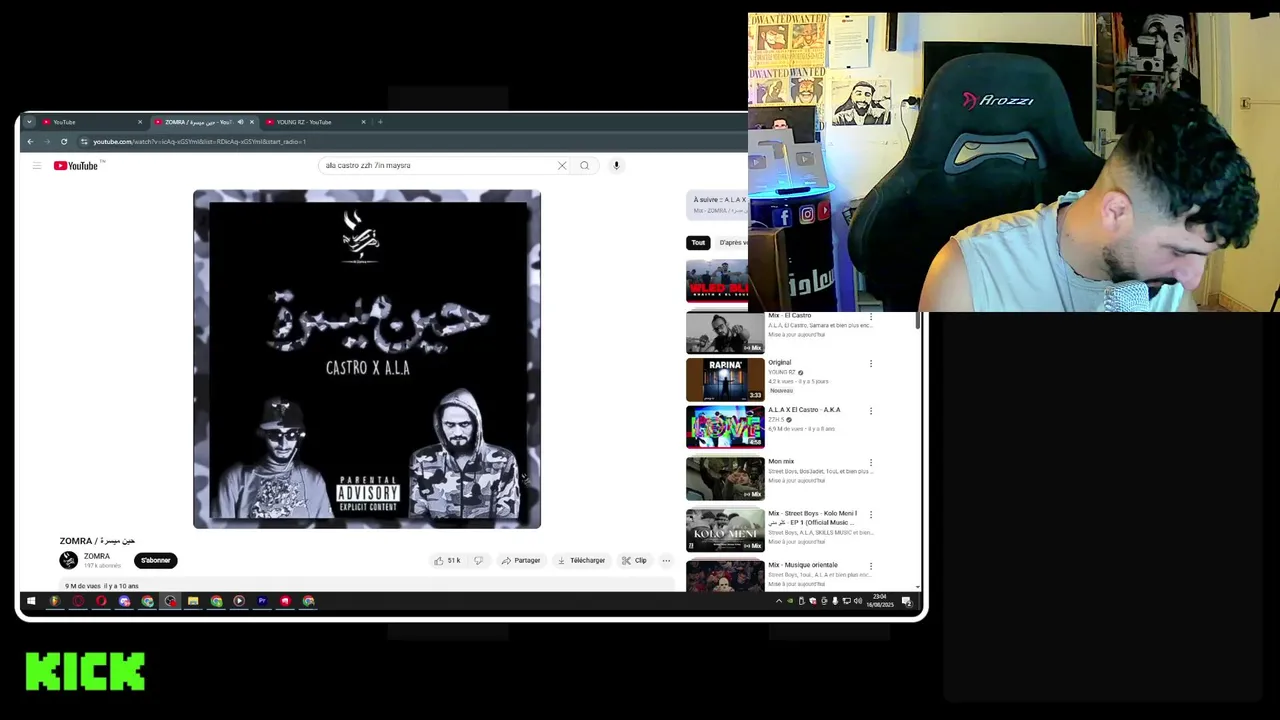Open the taskbar clock showing 23:04
The image size is (1280, 720).
pyautogui.click(x=880, y=601)
